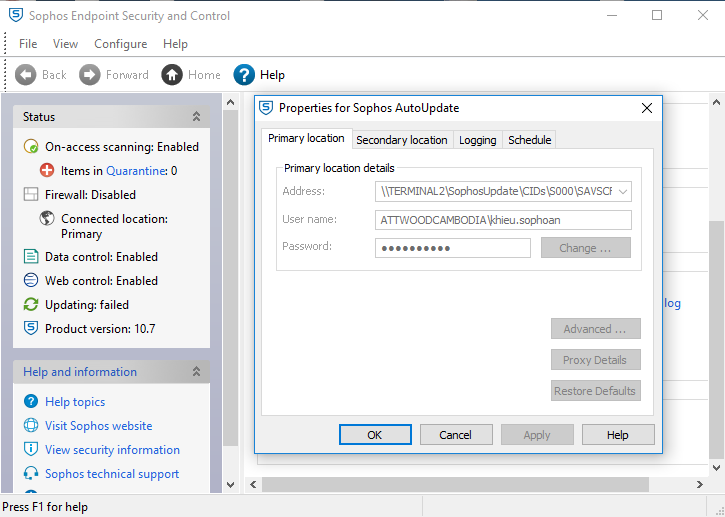Image resolution: width=725 pixels, height=517 pixels.
Task: Click the Sophos shield icon in AutoUpdate dialog title
Action: (266, 108)
